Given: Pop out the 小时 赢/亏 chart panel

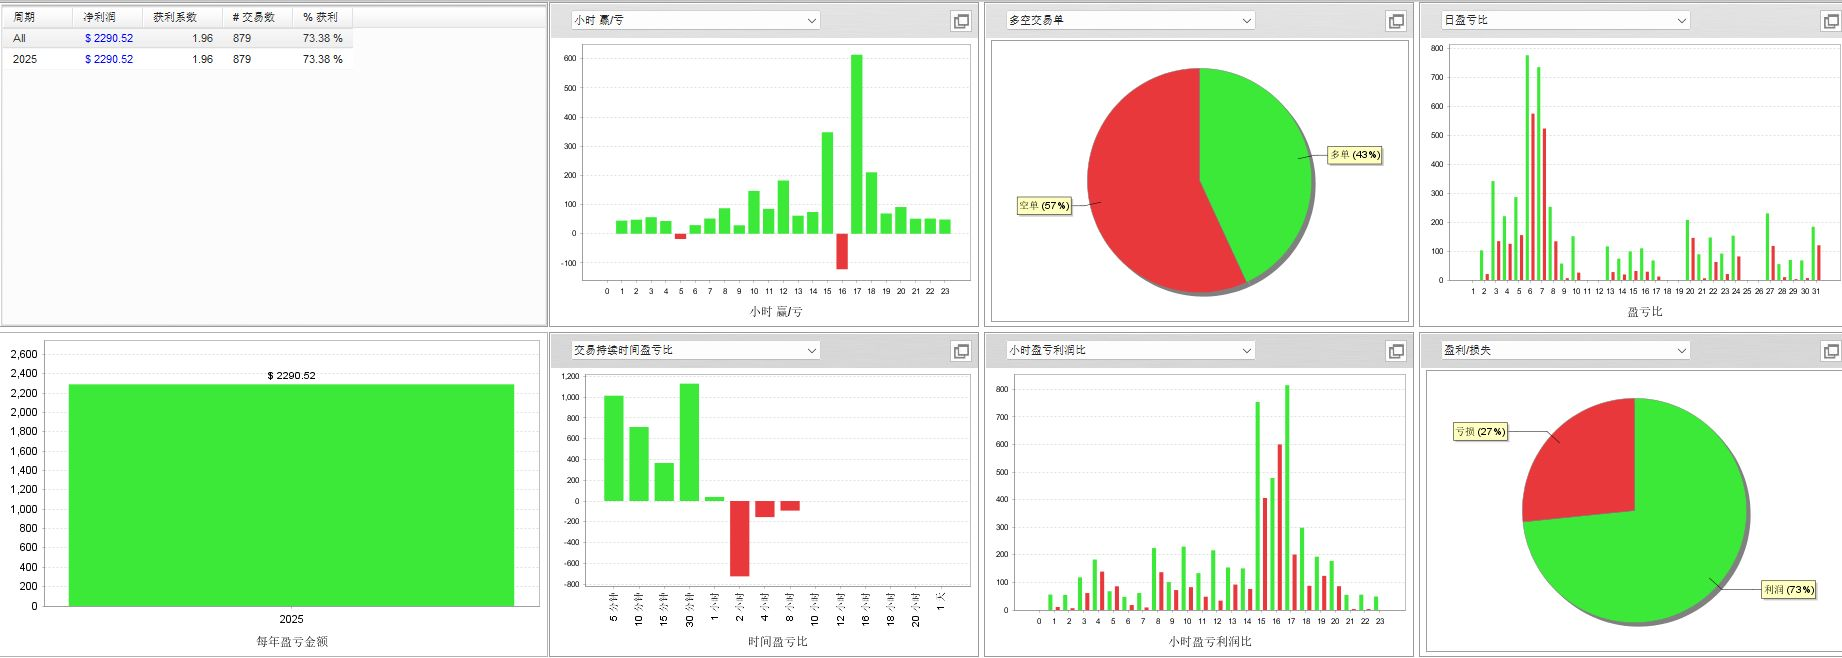Looking at the screenshot, I should [x=961, y=21].
